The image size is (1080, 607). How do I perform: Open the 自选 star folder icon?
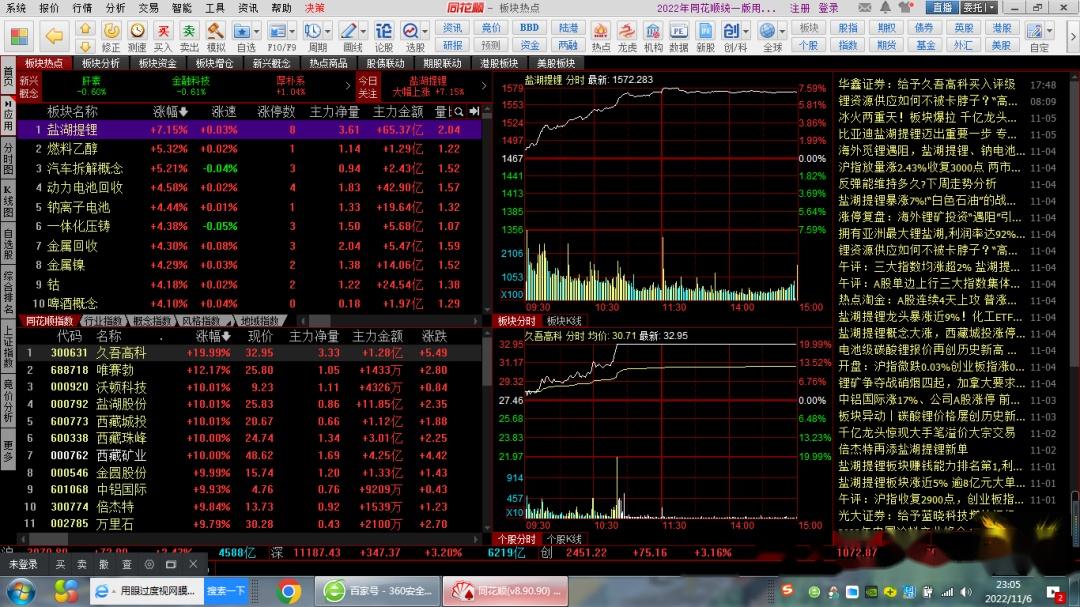pos(242,37)
